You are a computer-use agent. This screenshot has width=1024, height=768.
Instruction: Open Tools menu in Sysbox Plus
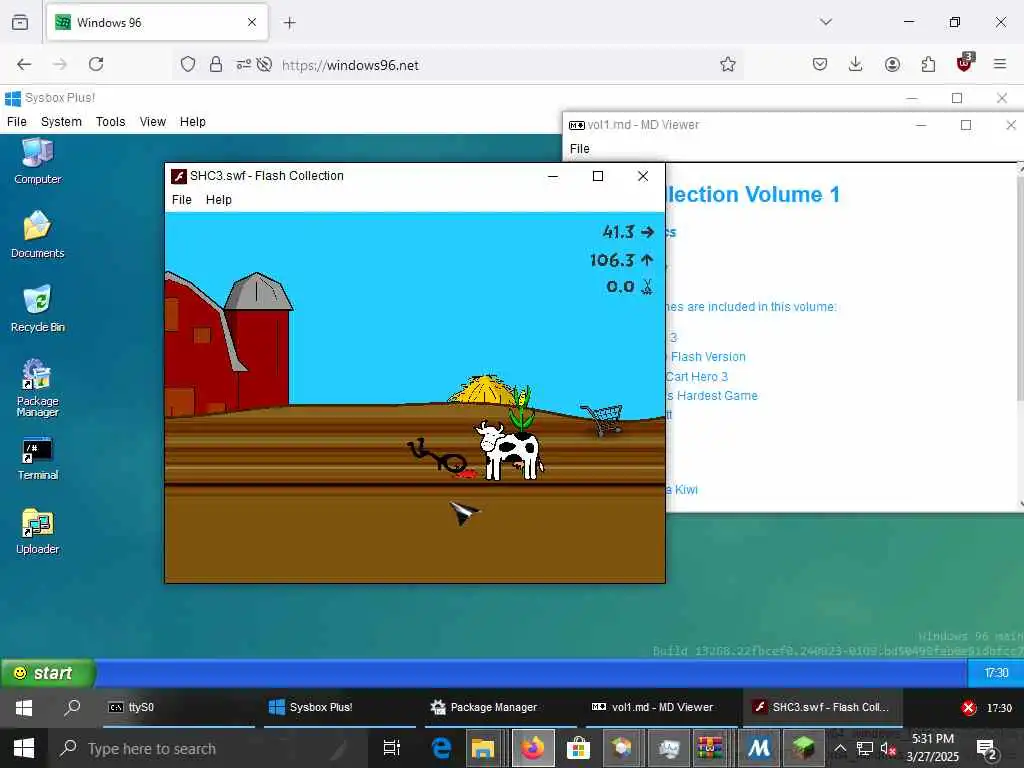[x=110, y=121]
